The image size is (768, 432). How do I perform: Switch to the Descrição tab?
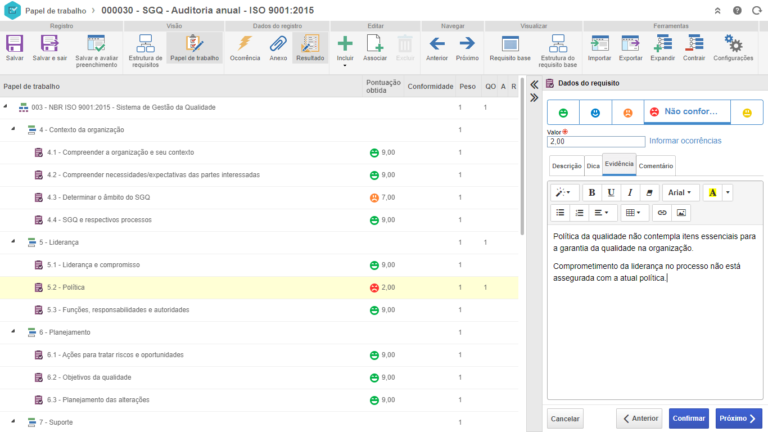pos(566,165)
